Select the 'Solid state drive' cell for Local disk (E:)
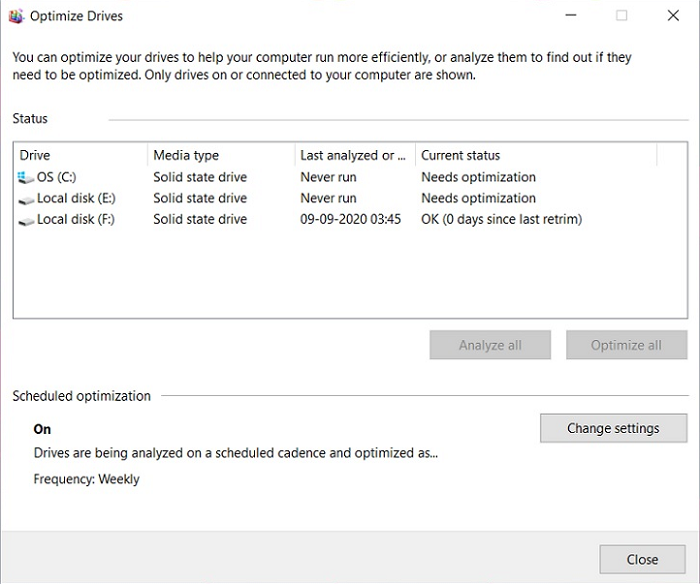 [x=200, y=198]
